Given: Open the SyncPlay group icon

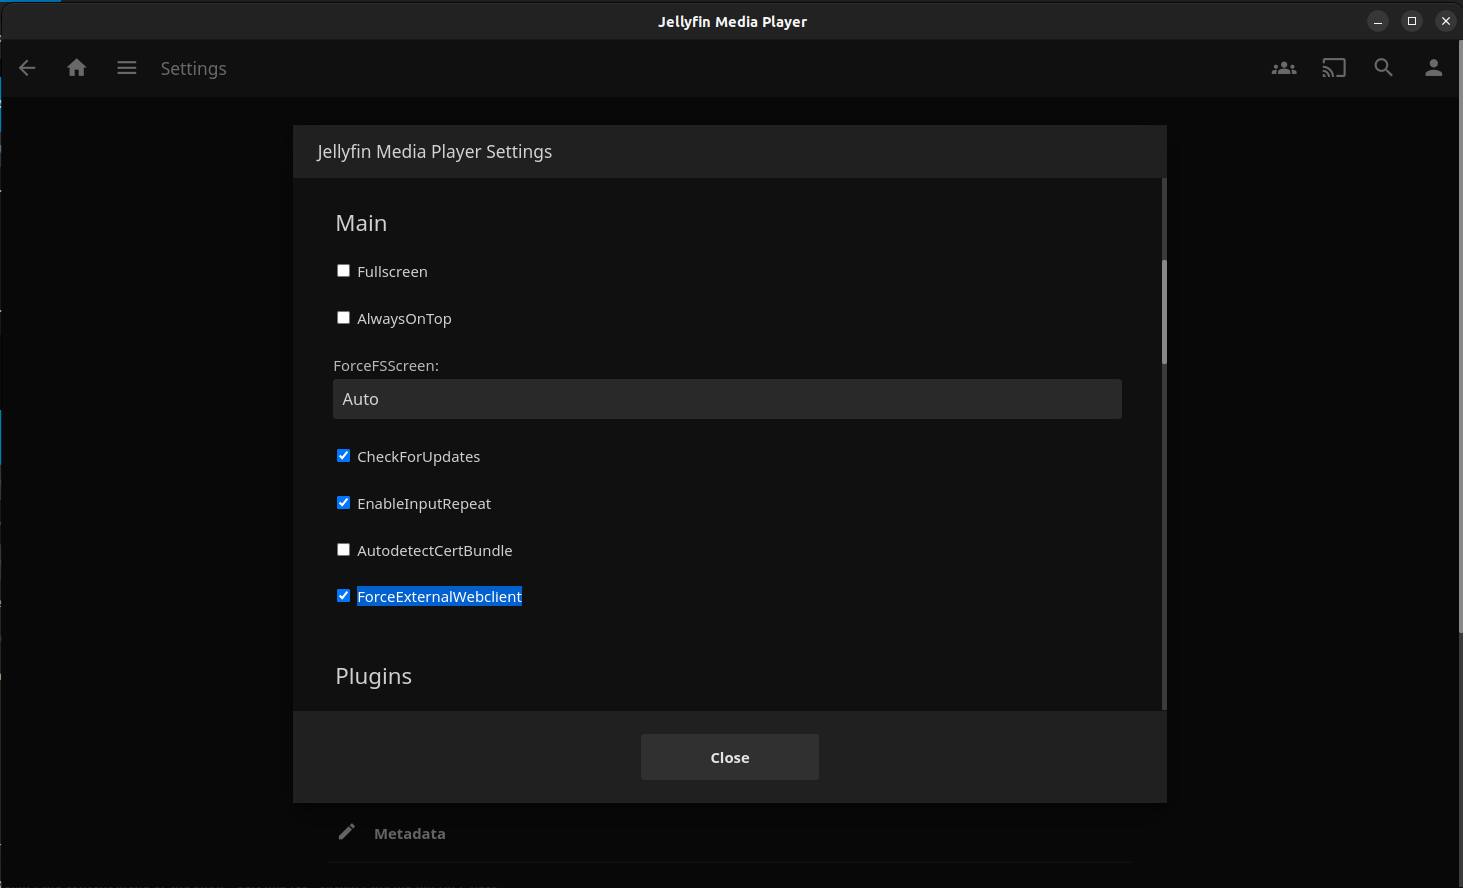Looking at the screenshot, I should pos(1284,68).
